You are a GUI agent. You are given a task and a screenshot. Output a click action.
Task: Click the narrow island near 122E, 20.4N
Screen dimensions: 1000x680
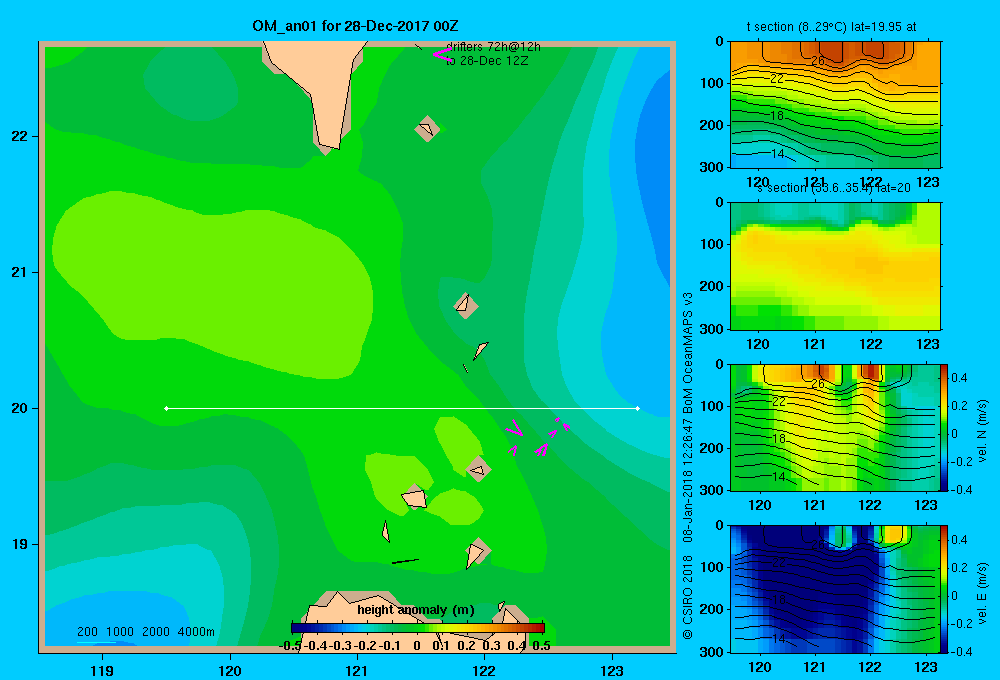click(x=480, y=350)
